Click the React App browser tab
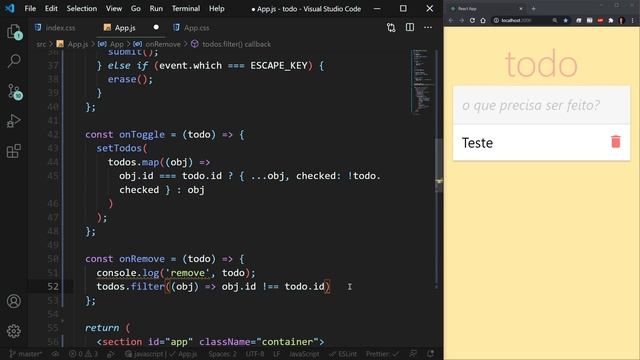The width and height of the screenshot is (640, 360). pos(486,8)
